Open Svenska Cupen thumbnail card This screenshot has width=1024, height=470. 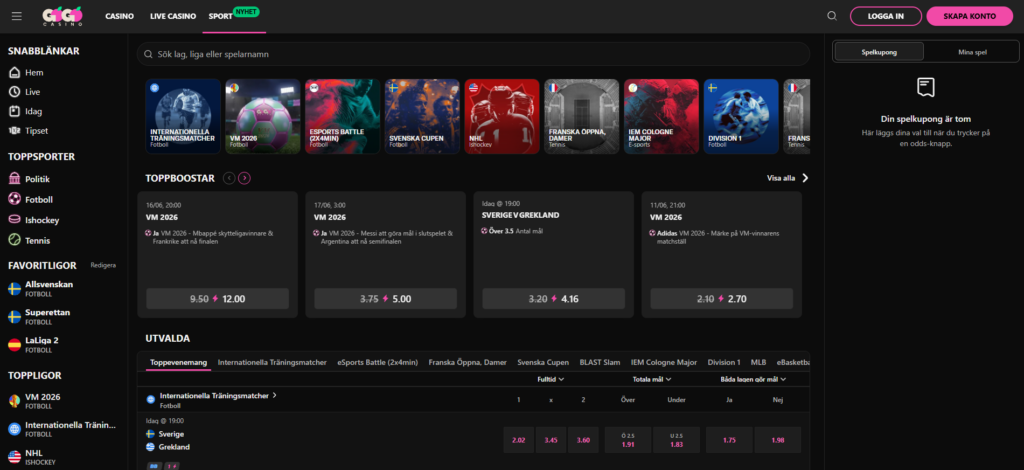[x=422, y=116]
